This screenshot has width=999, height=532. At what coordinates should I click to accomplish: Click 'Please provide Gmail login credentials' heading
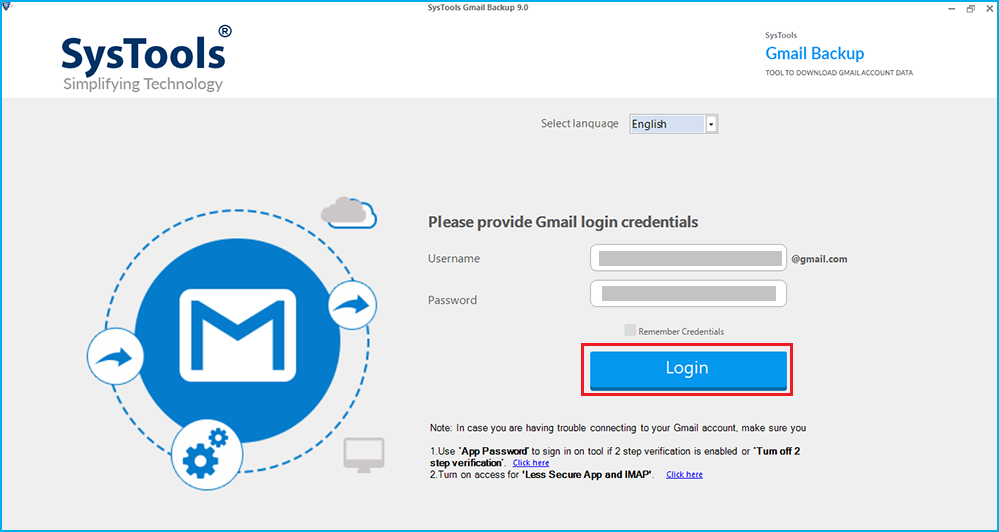pyautogui.click(x=563, y=222)
